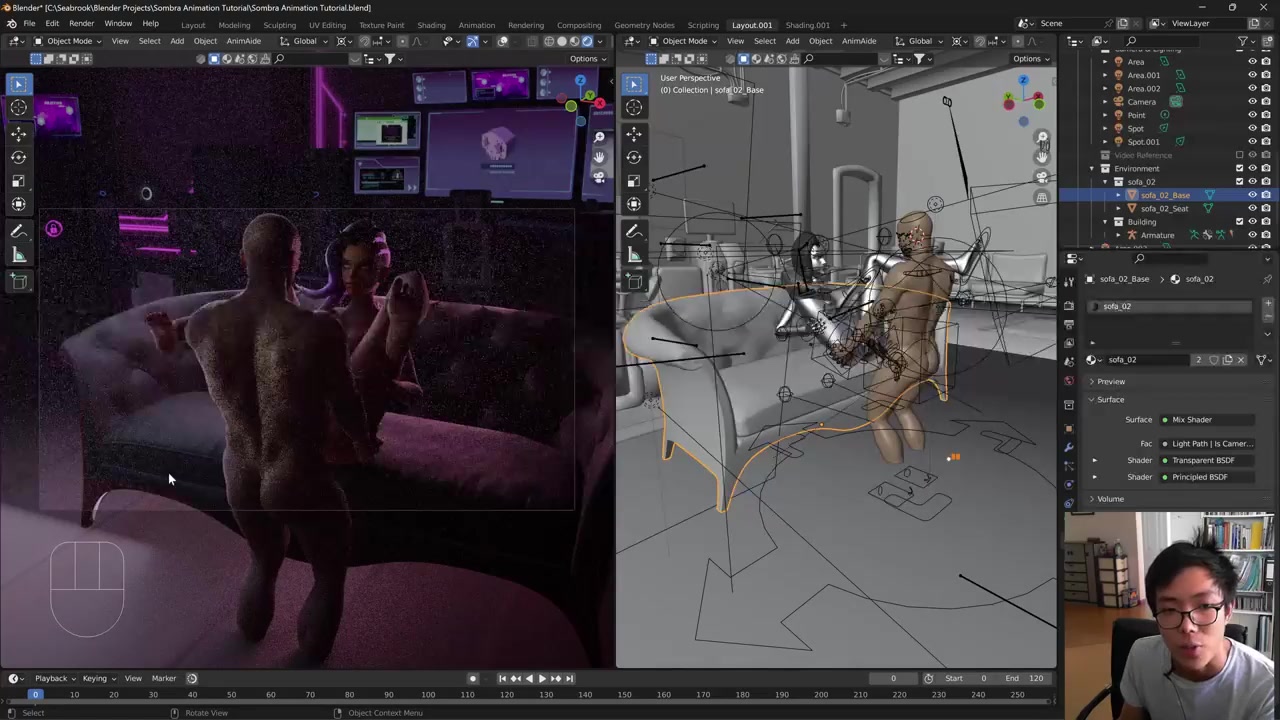The width and height of the screenshot is (1280, 720).
Task: Collapse the sofa_02 collection in outliner
Action: (1105, 182)
